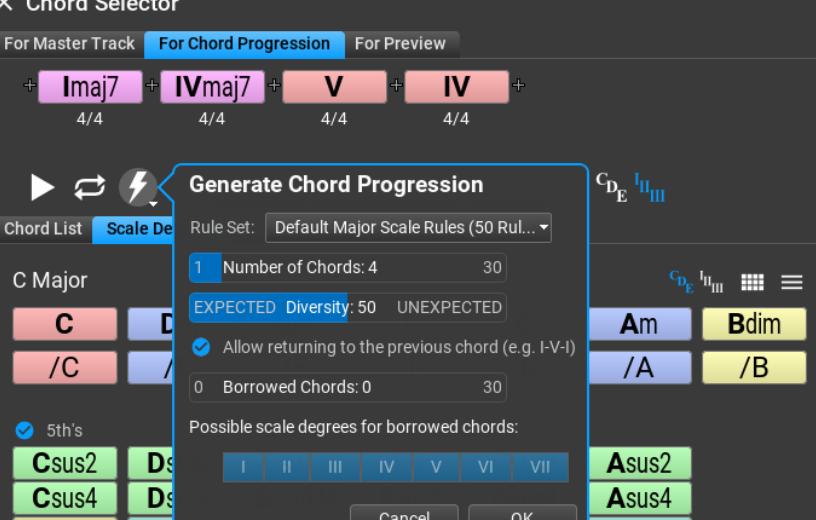Click the lightning generate progression icon

click(x=135, y=186)
